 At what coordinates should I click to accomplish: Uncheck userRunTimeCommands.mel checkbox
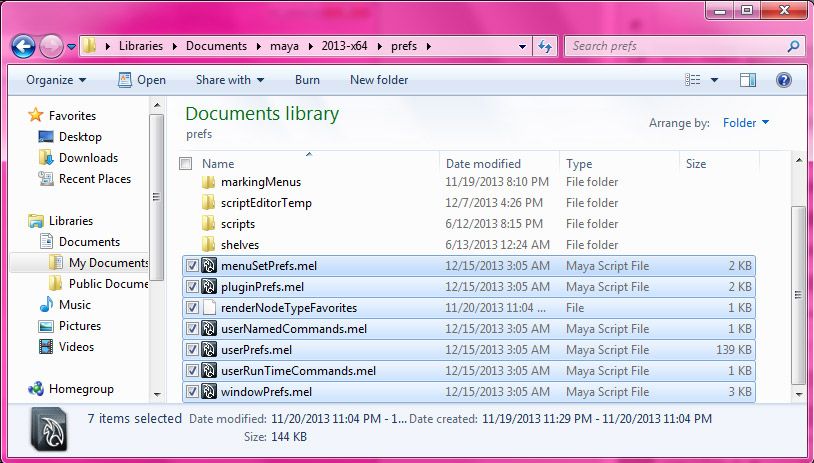(192, 371)
